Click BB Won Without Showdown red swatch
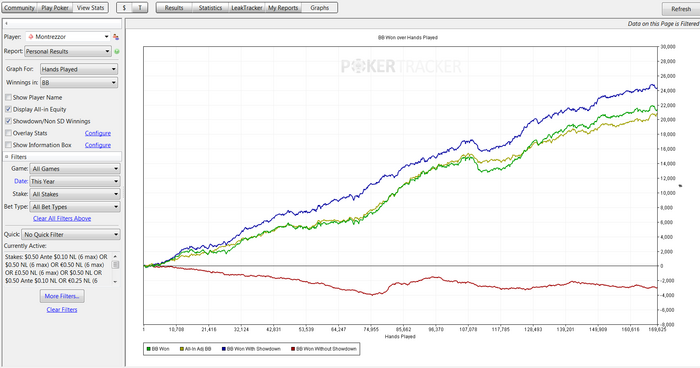 (x=293, y=349)
